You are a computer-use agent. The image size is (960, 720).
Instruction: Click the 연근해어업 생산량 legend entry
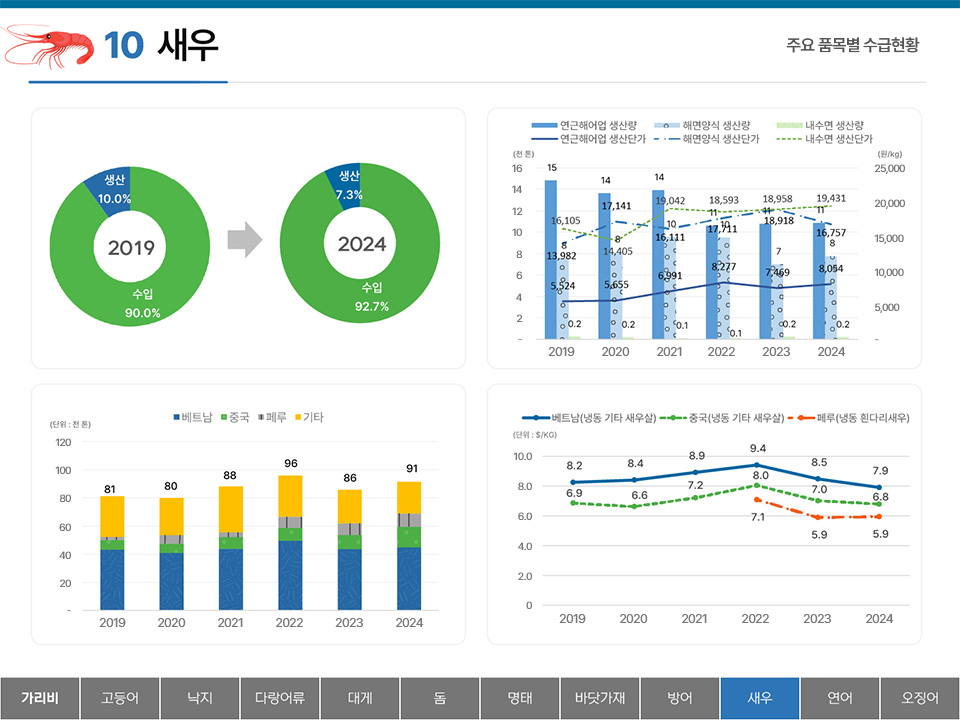(x=590, y=125)
